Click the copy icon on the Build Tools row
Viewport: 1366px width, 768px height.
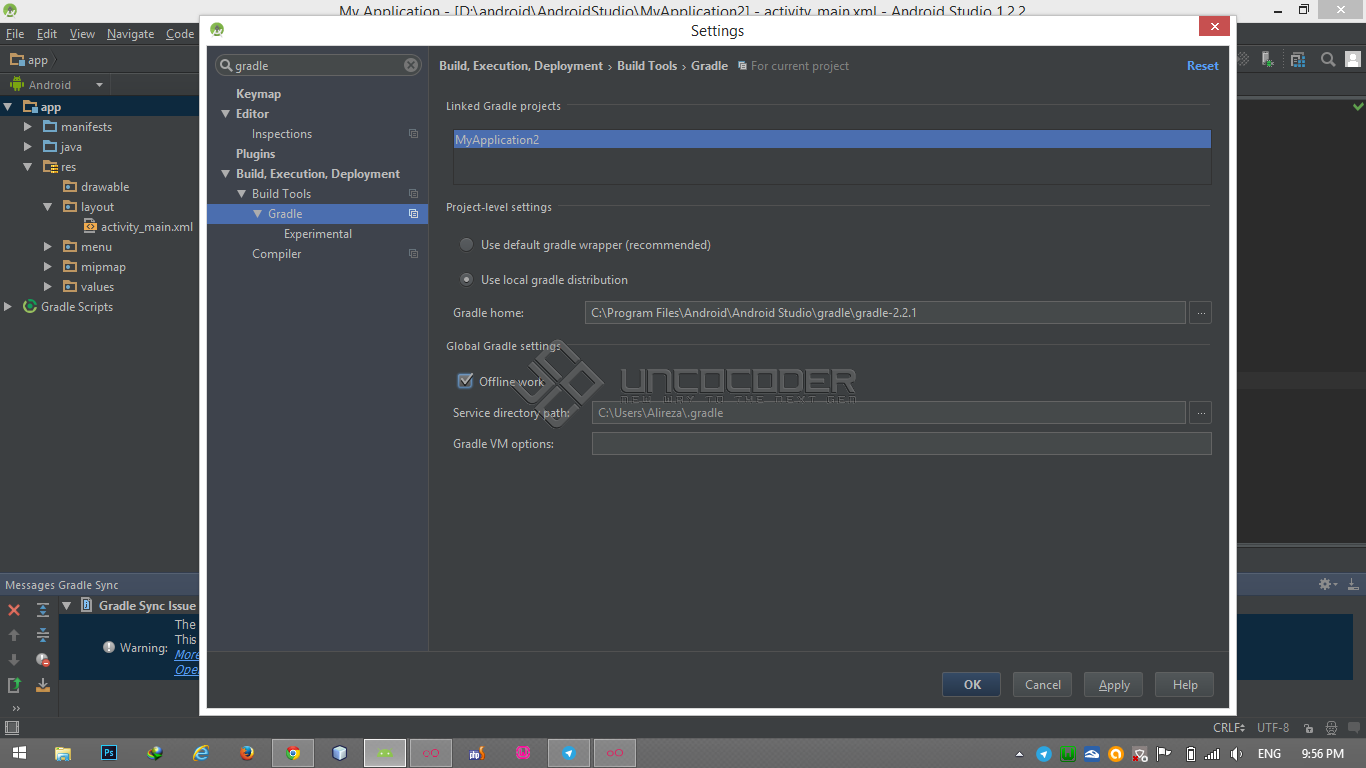413,194
